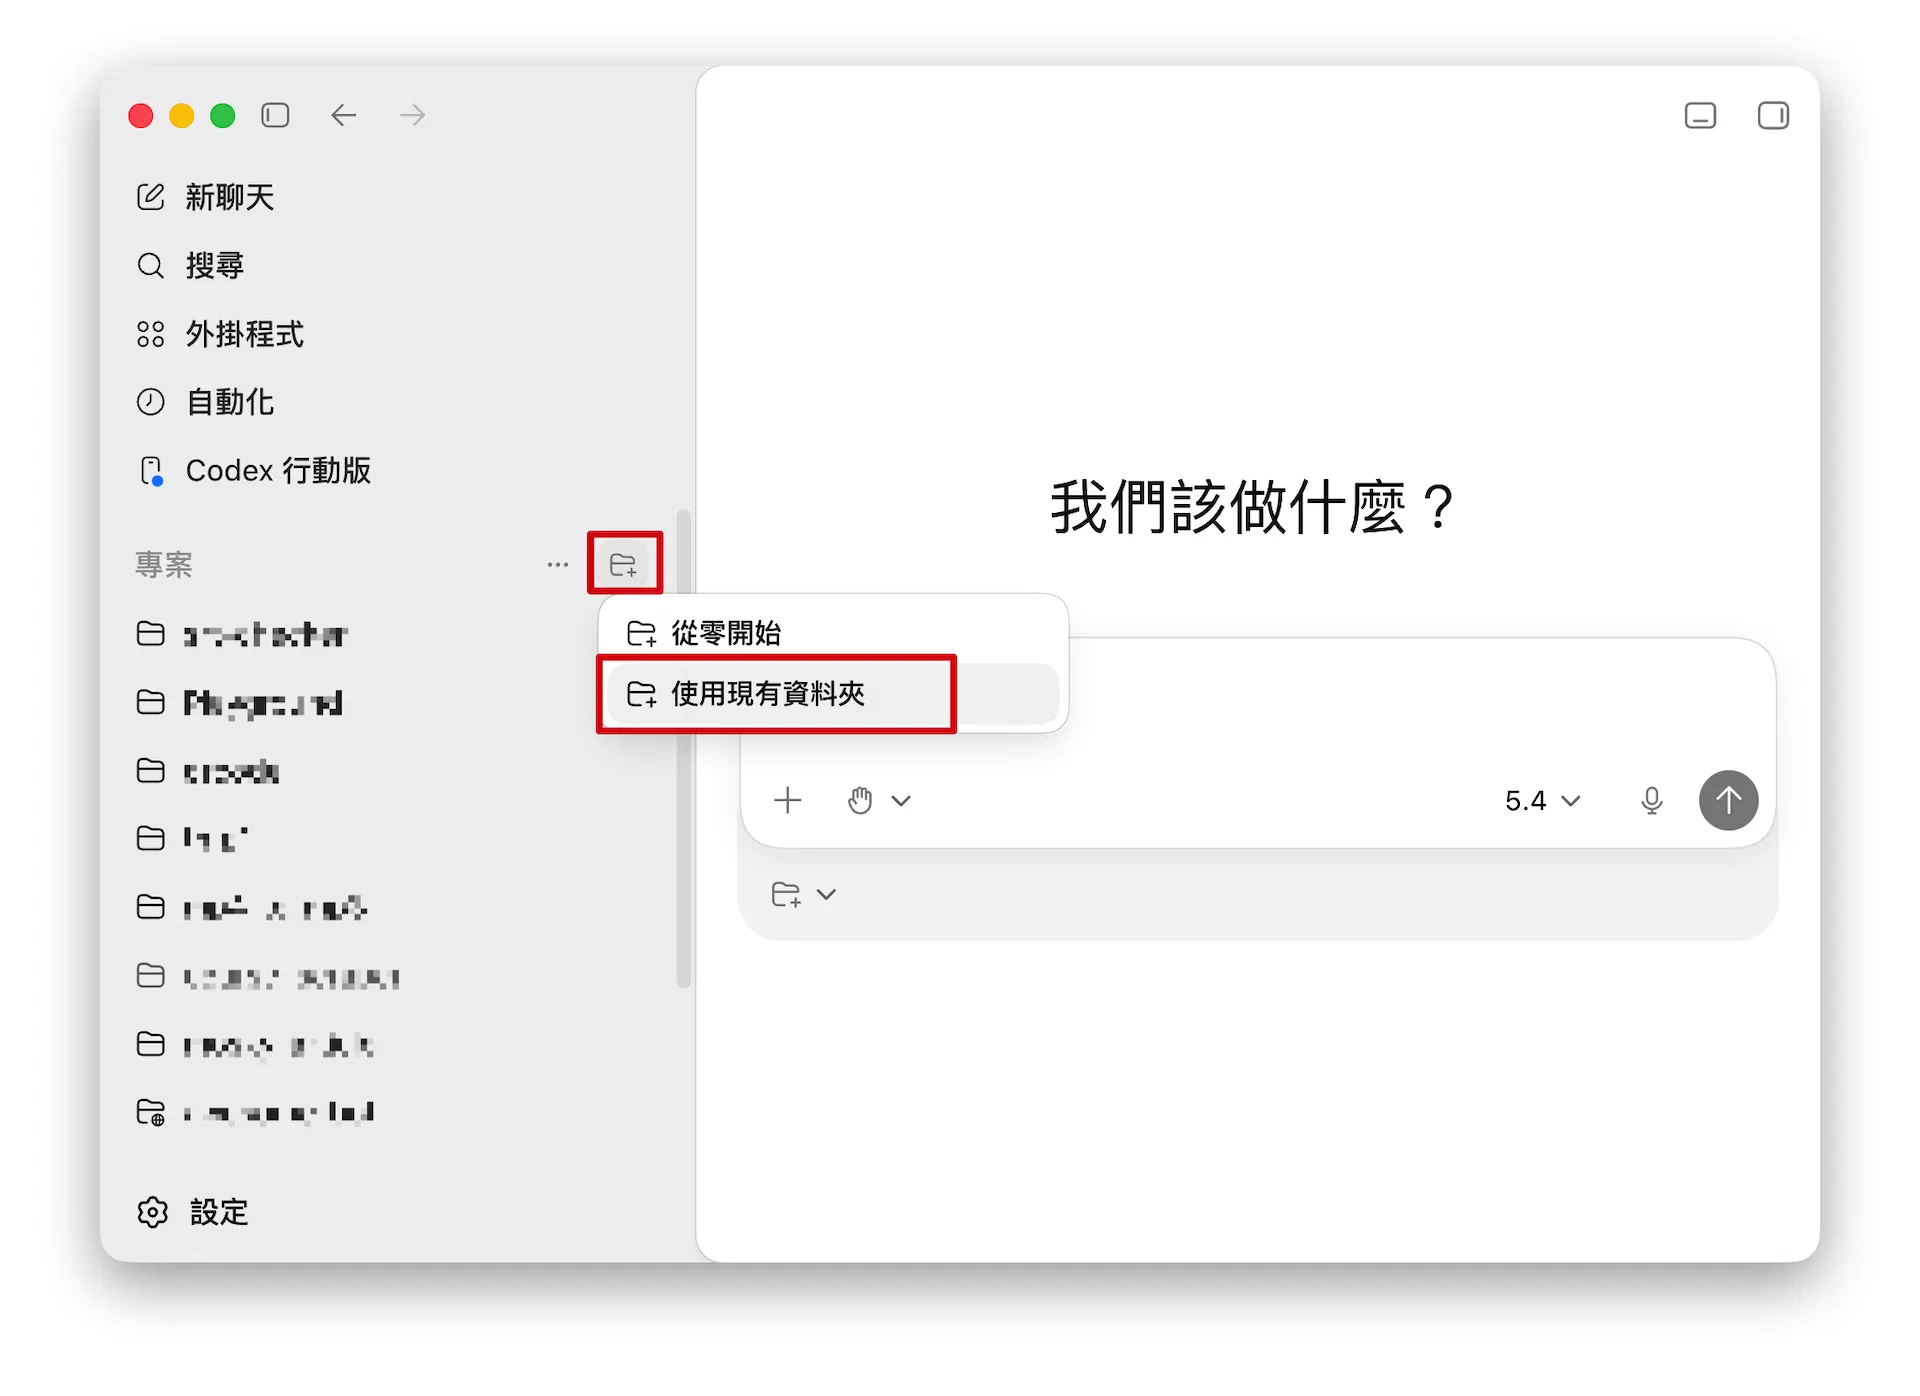
Task: Start a new chat (新聊天)
Action: (x=205, y=197)
